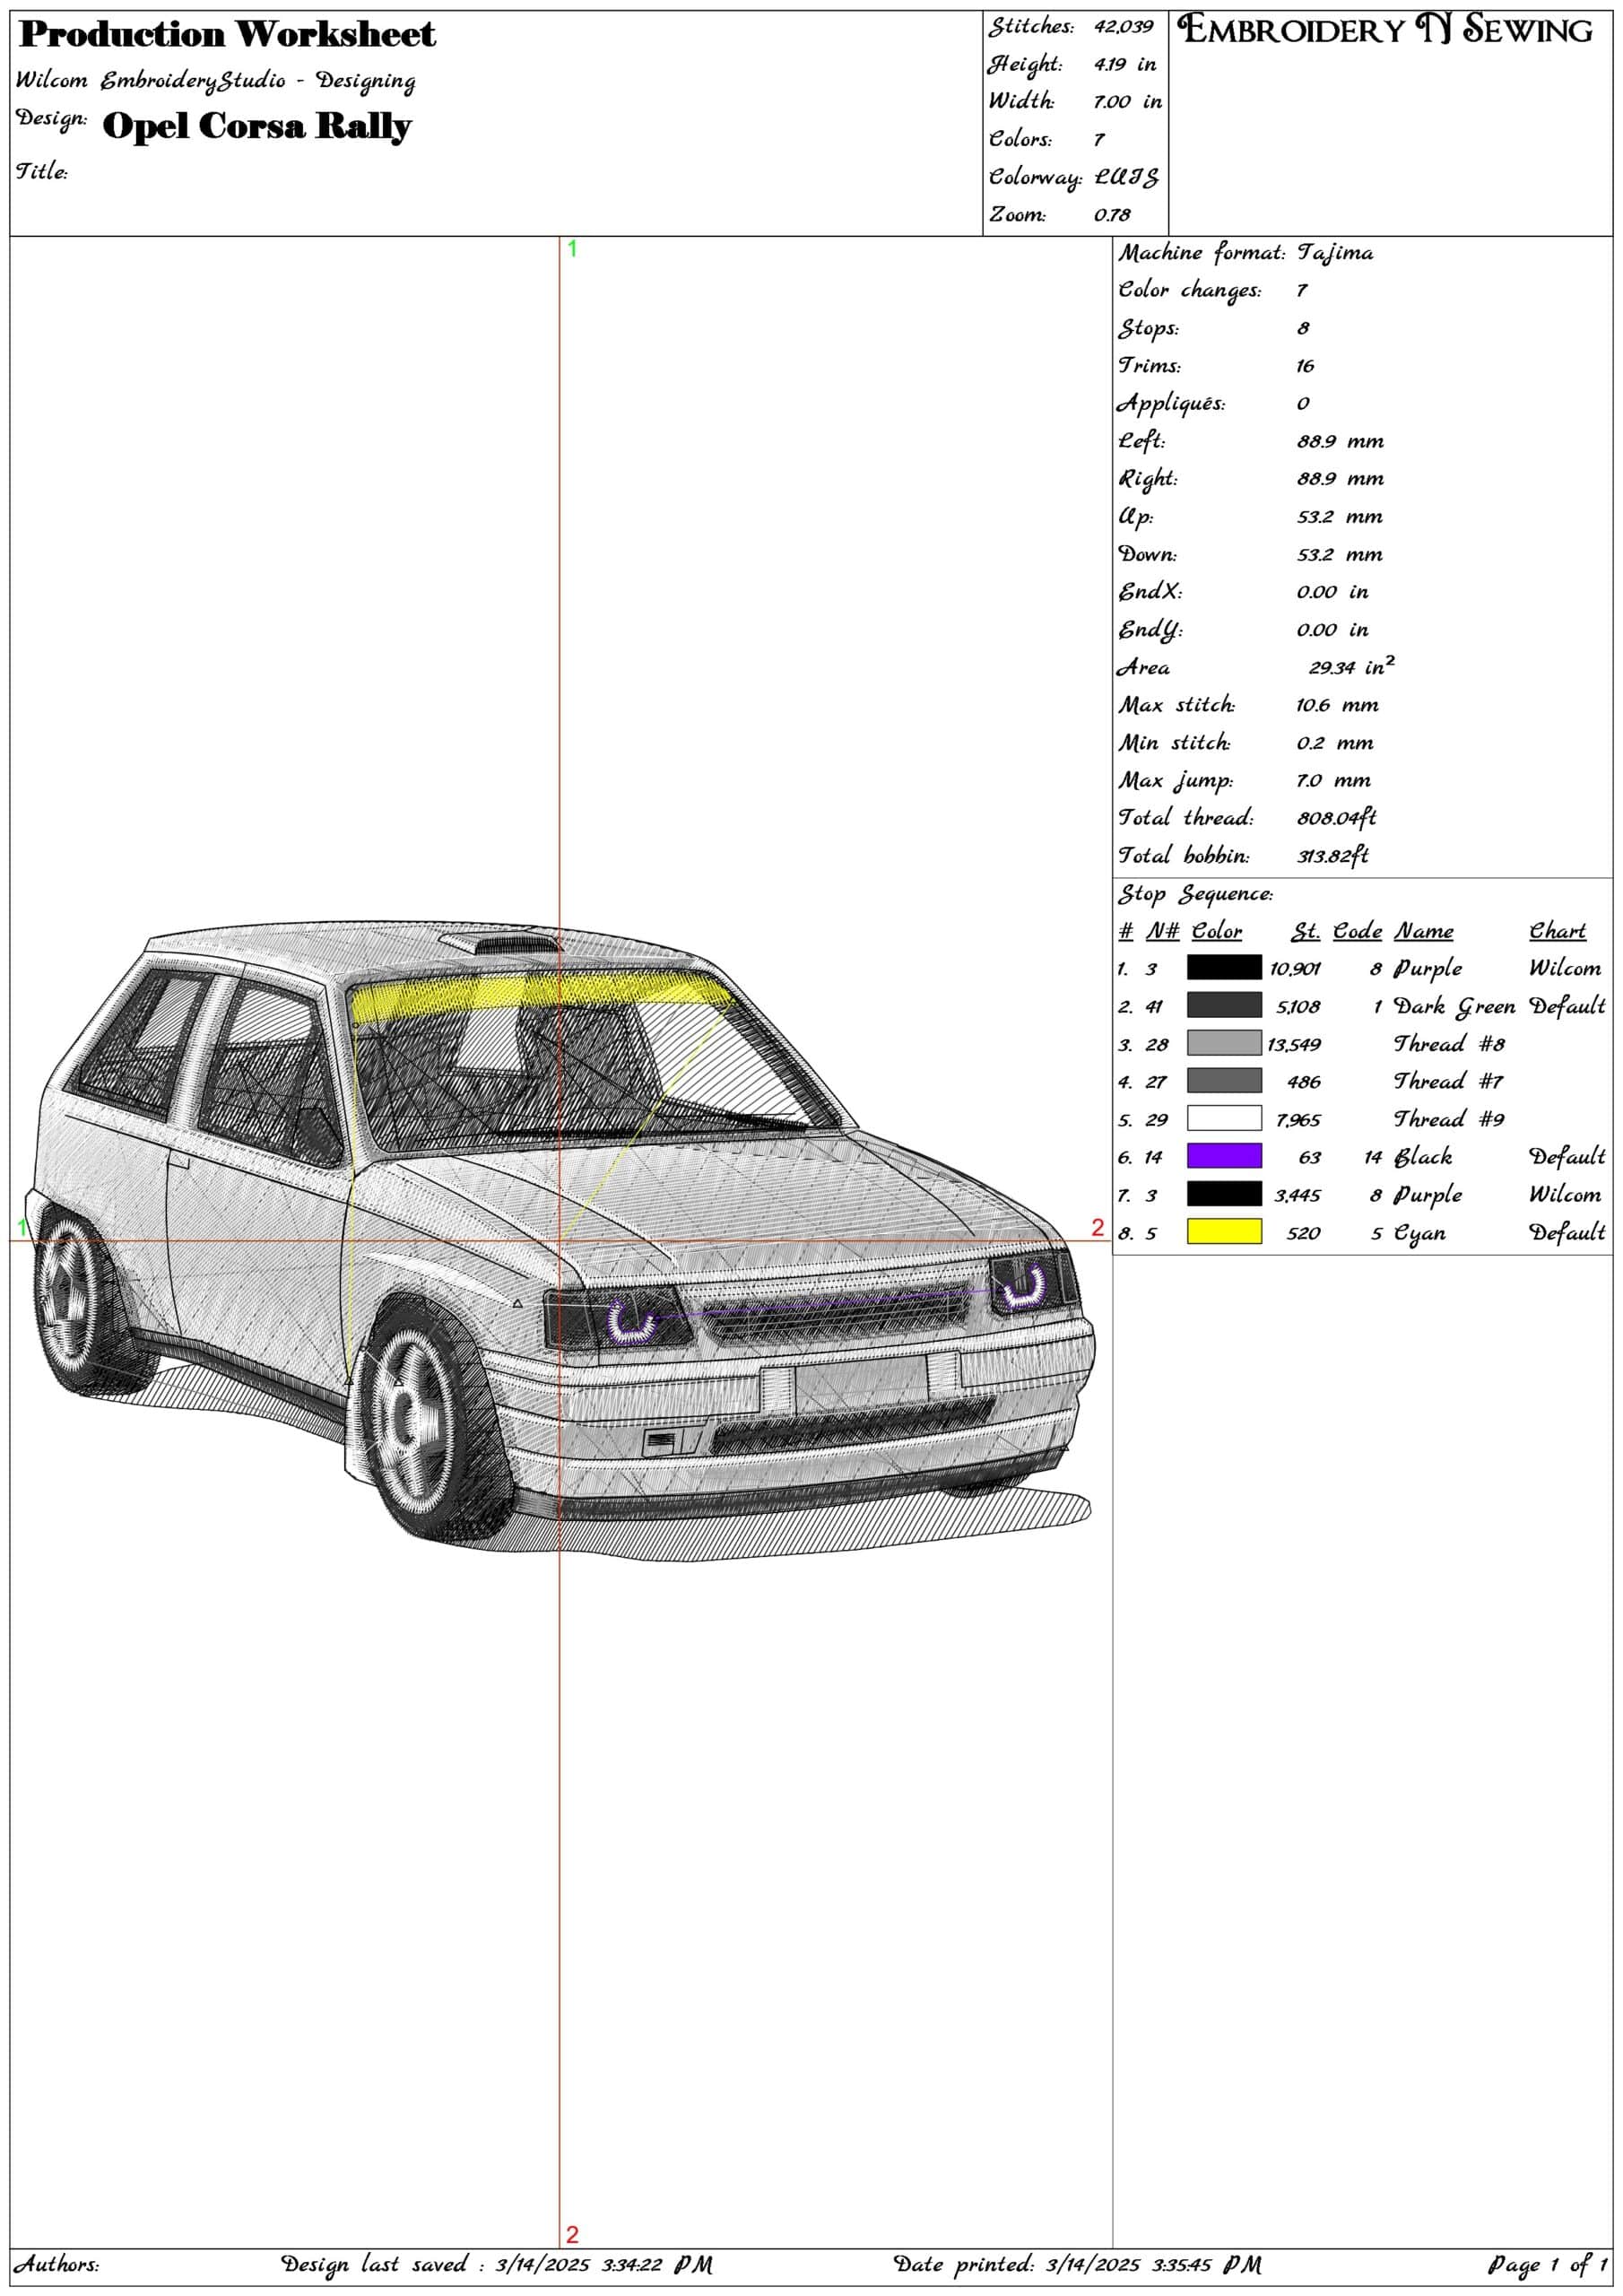Click the Trims value 16
This screenshot has height=2296, width=1623.
[1305, 366]
